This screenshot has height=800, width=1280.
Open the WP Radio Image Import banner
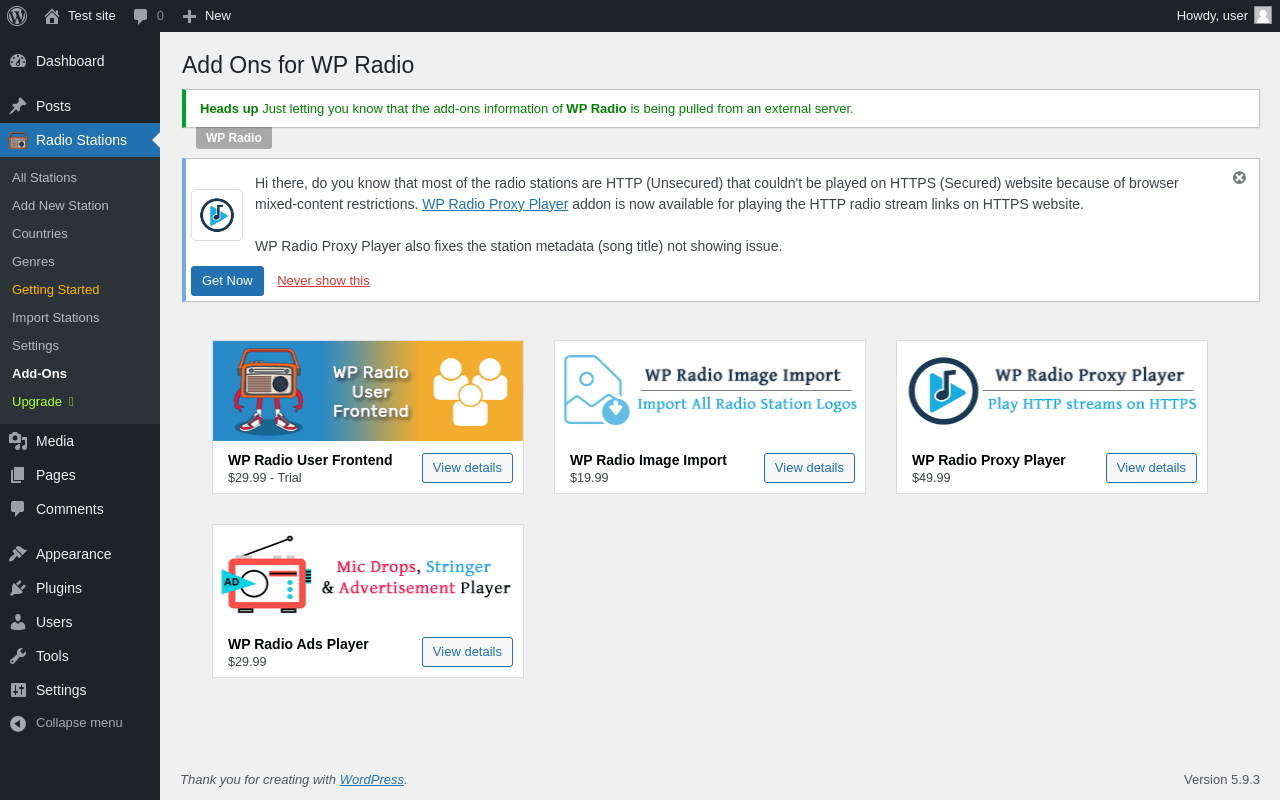tap(710, 391)
